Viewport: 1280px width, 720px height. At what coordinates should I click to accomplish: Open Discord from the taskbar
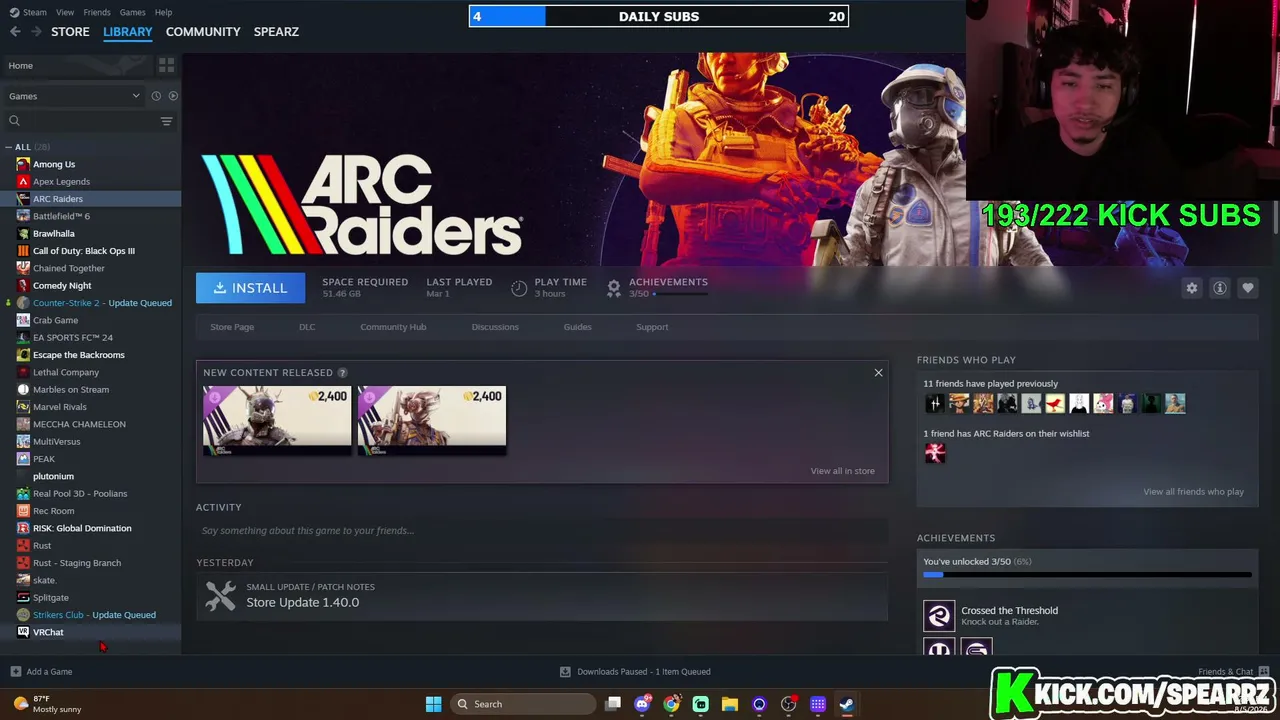click(x=642, y=704)
